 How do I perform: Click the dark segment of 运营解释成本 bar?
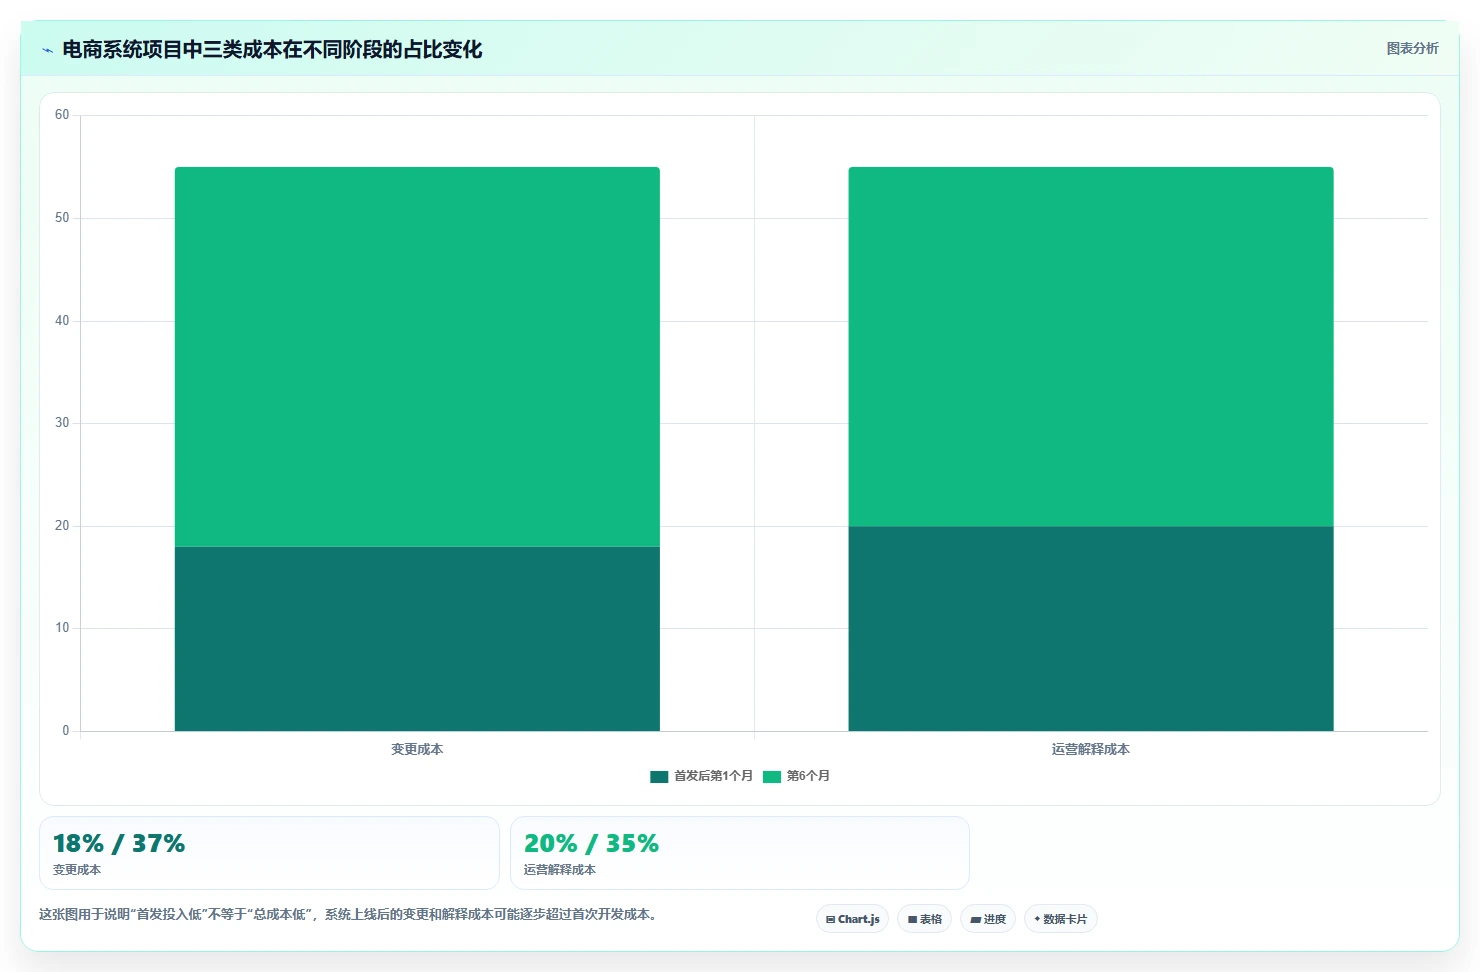tap(1091, 629)
